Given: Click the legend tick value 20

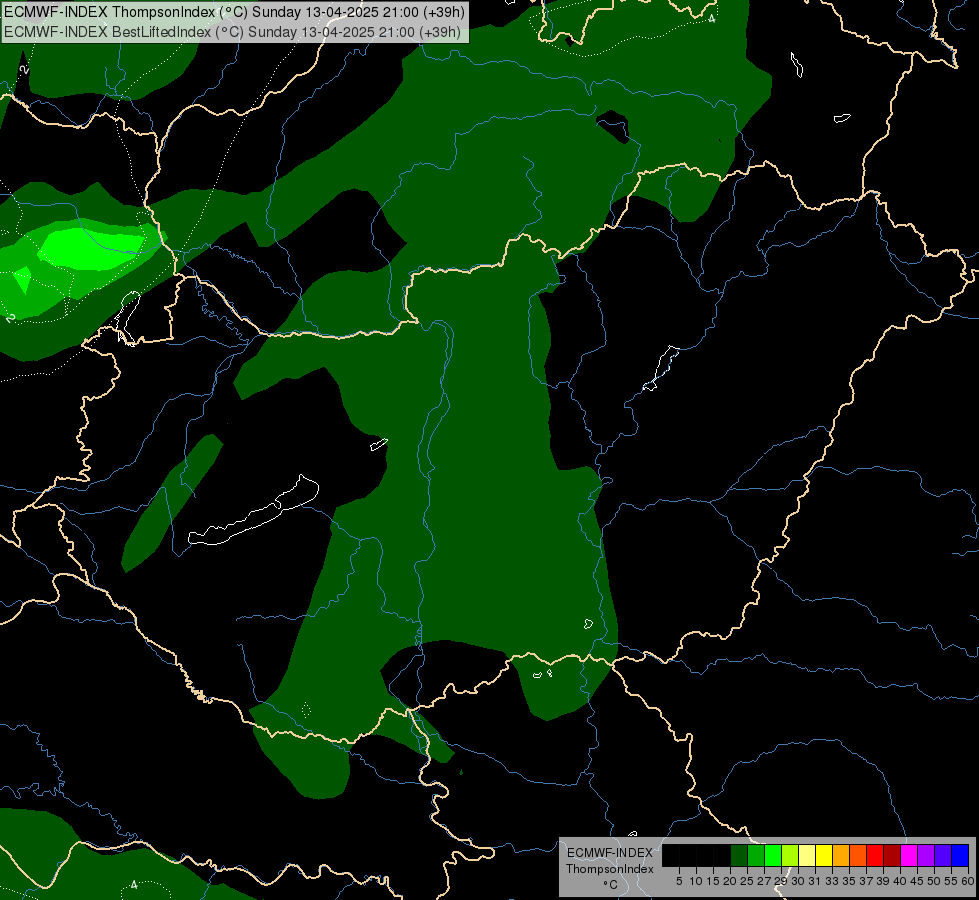Looking at the screenshot, I should (x=730, y=881).
